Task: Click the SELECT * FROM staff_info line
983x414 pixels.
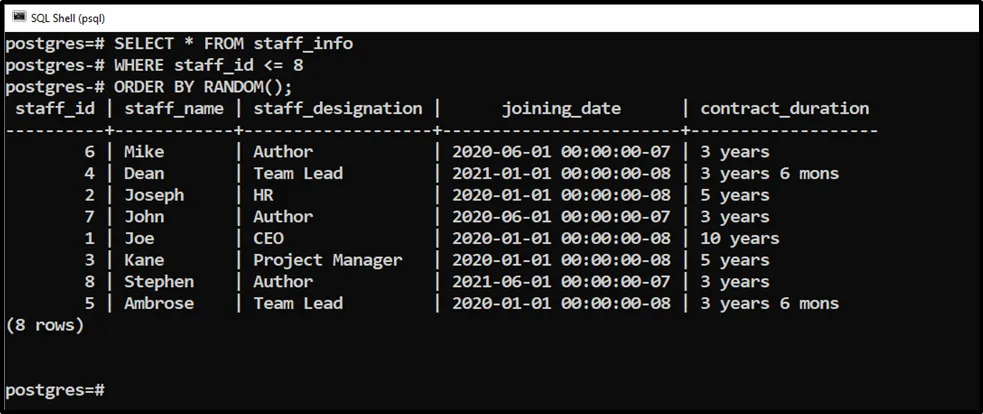Action: [x=233, y=44]
